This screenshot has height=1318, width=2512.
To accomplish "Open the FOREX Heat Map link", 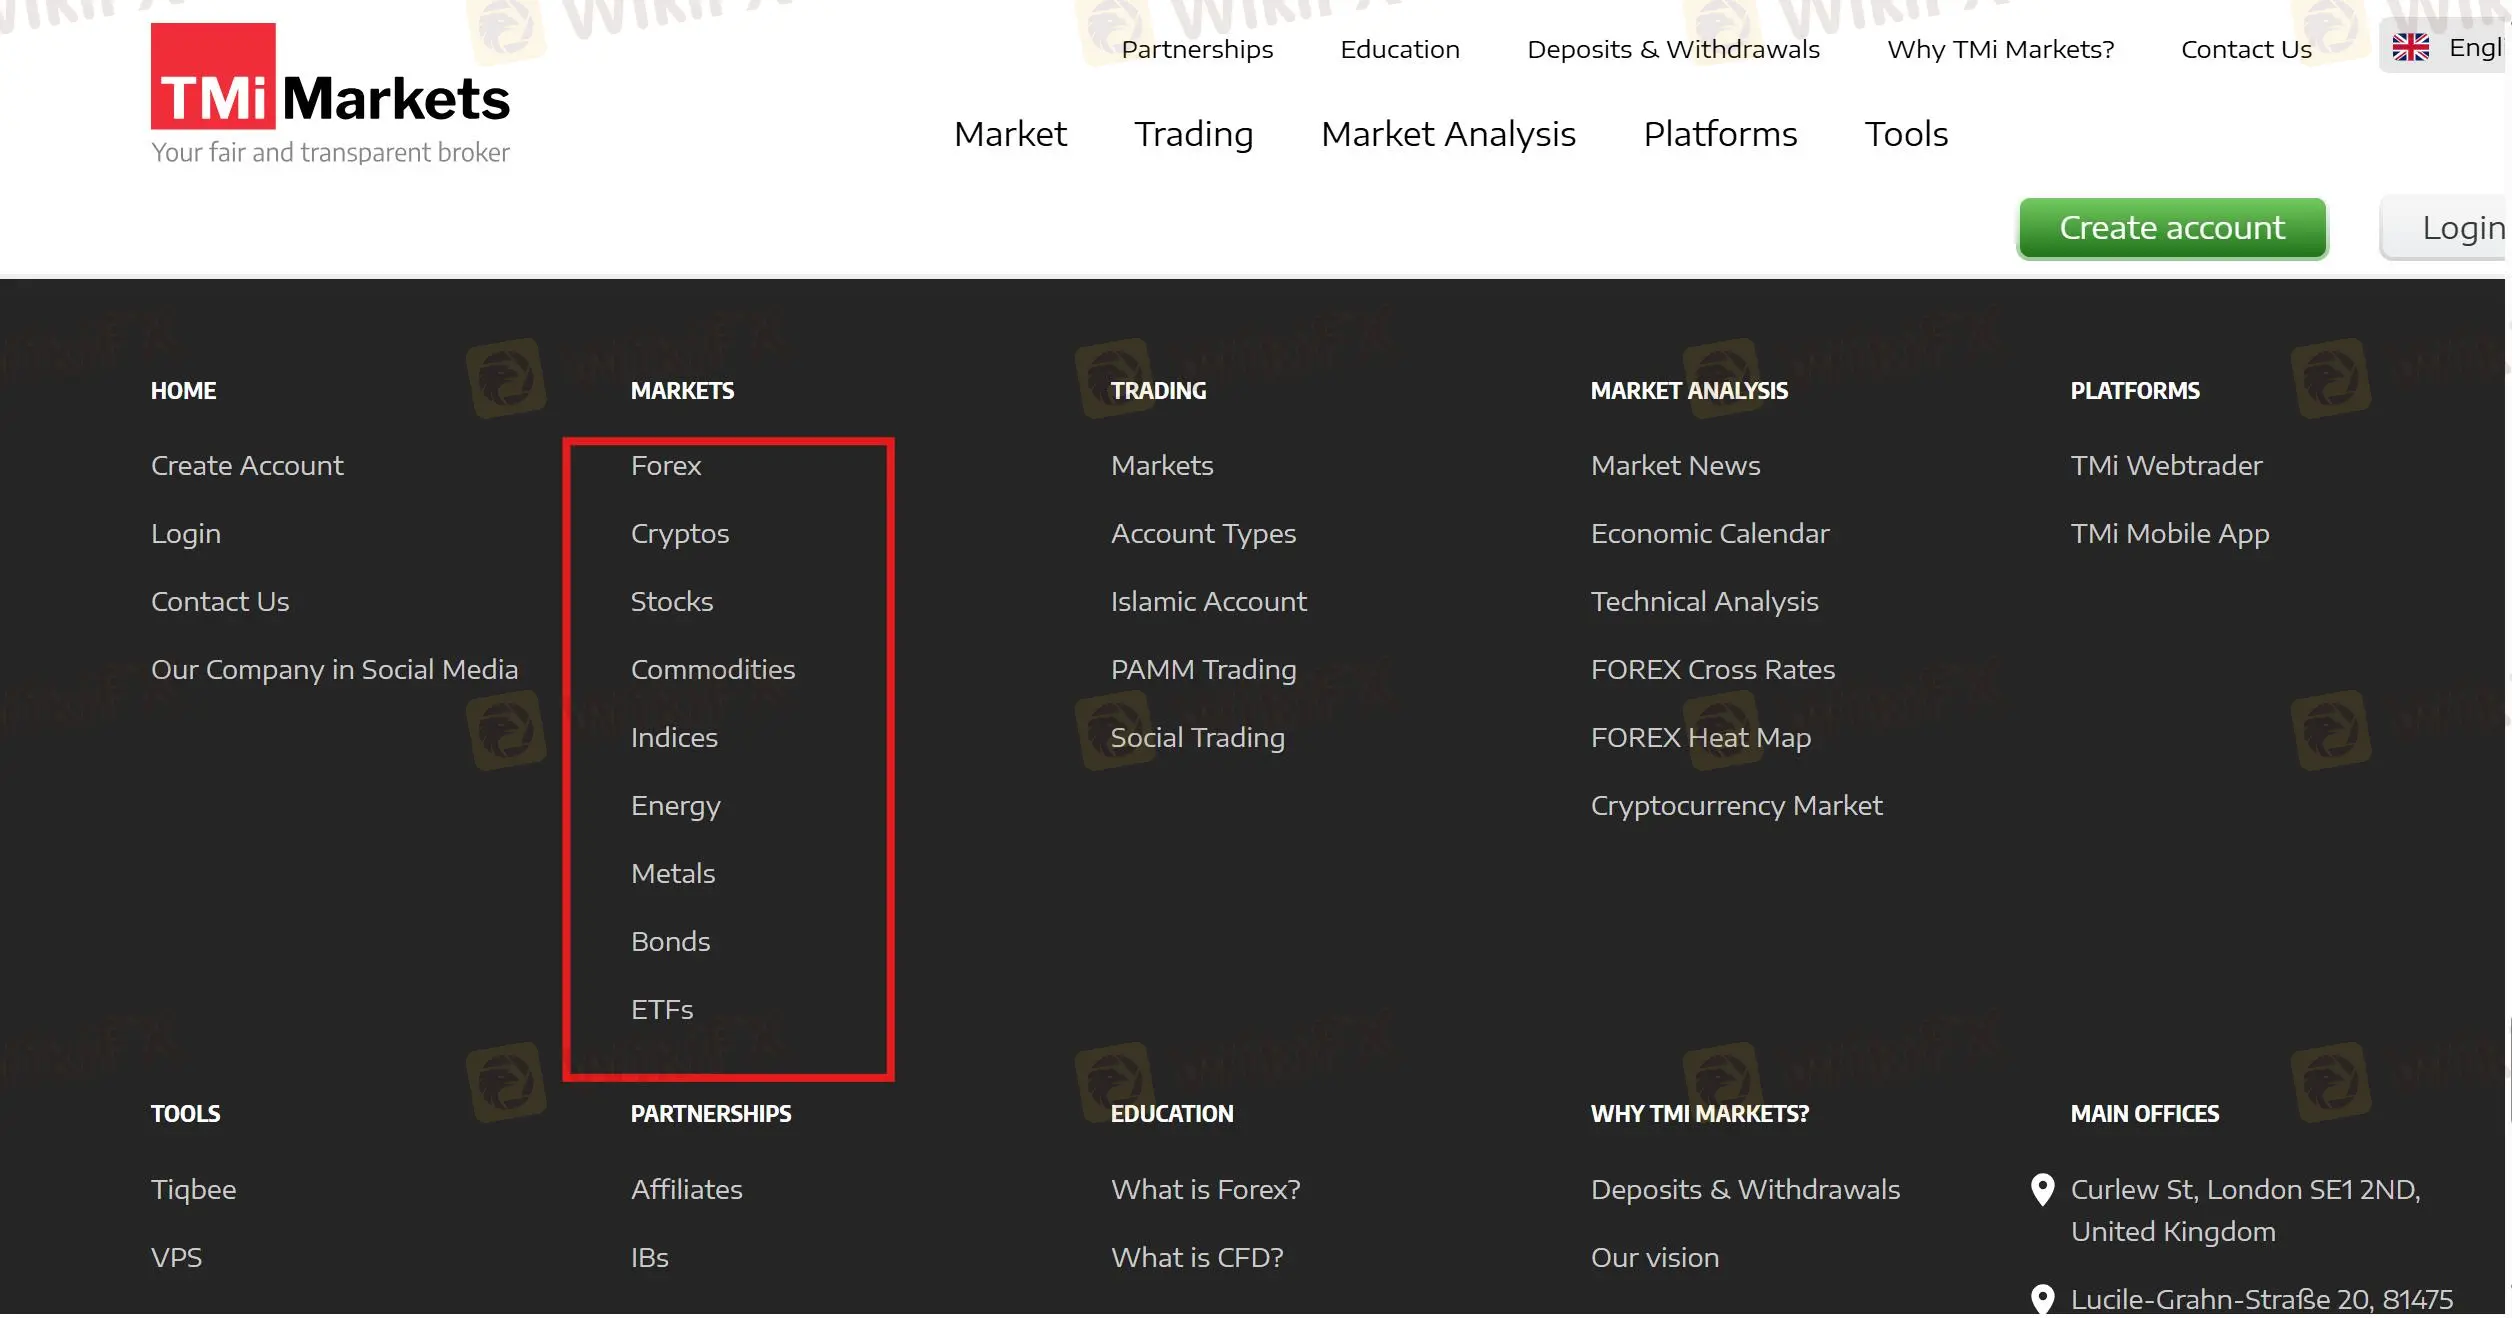I will pyautogui.click(x=1701, y=738).
